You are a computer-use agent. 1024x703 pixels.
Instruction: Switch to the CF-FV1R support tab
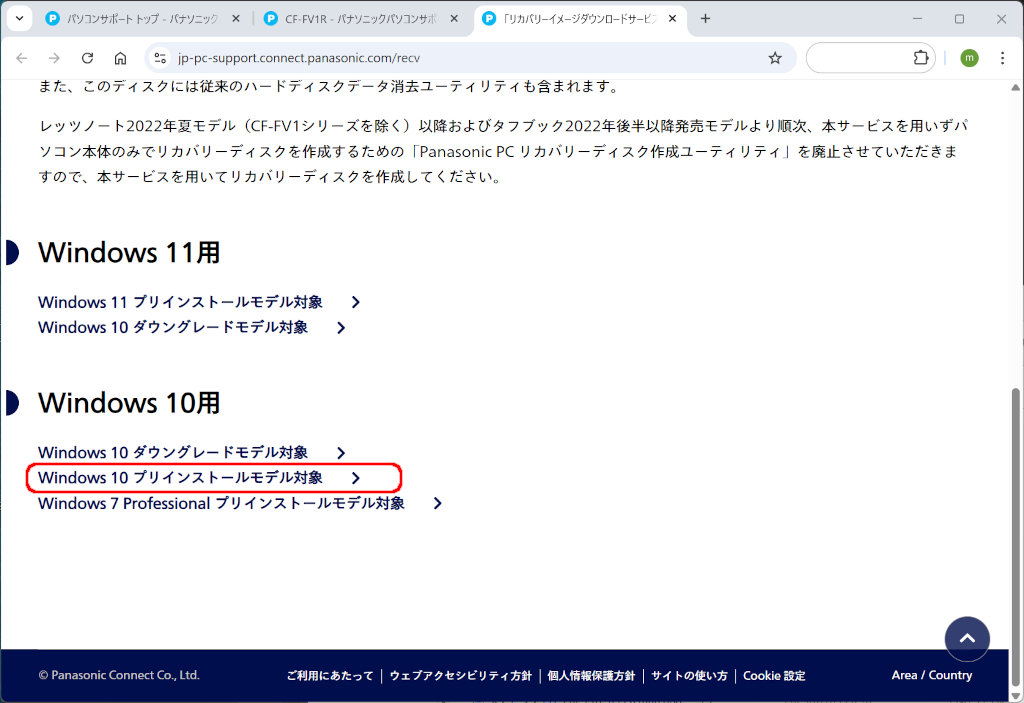pos(362,19)
